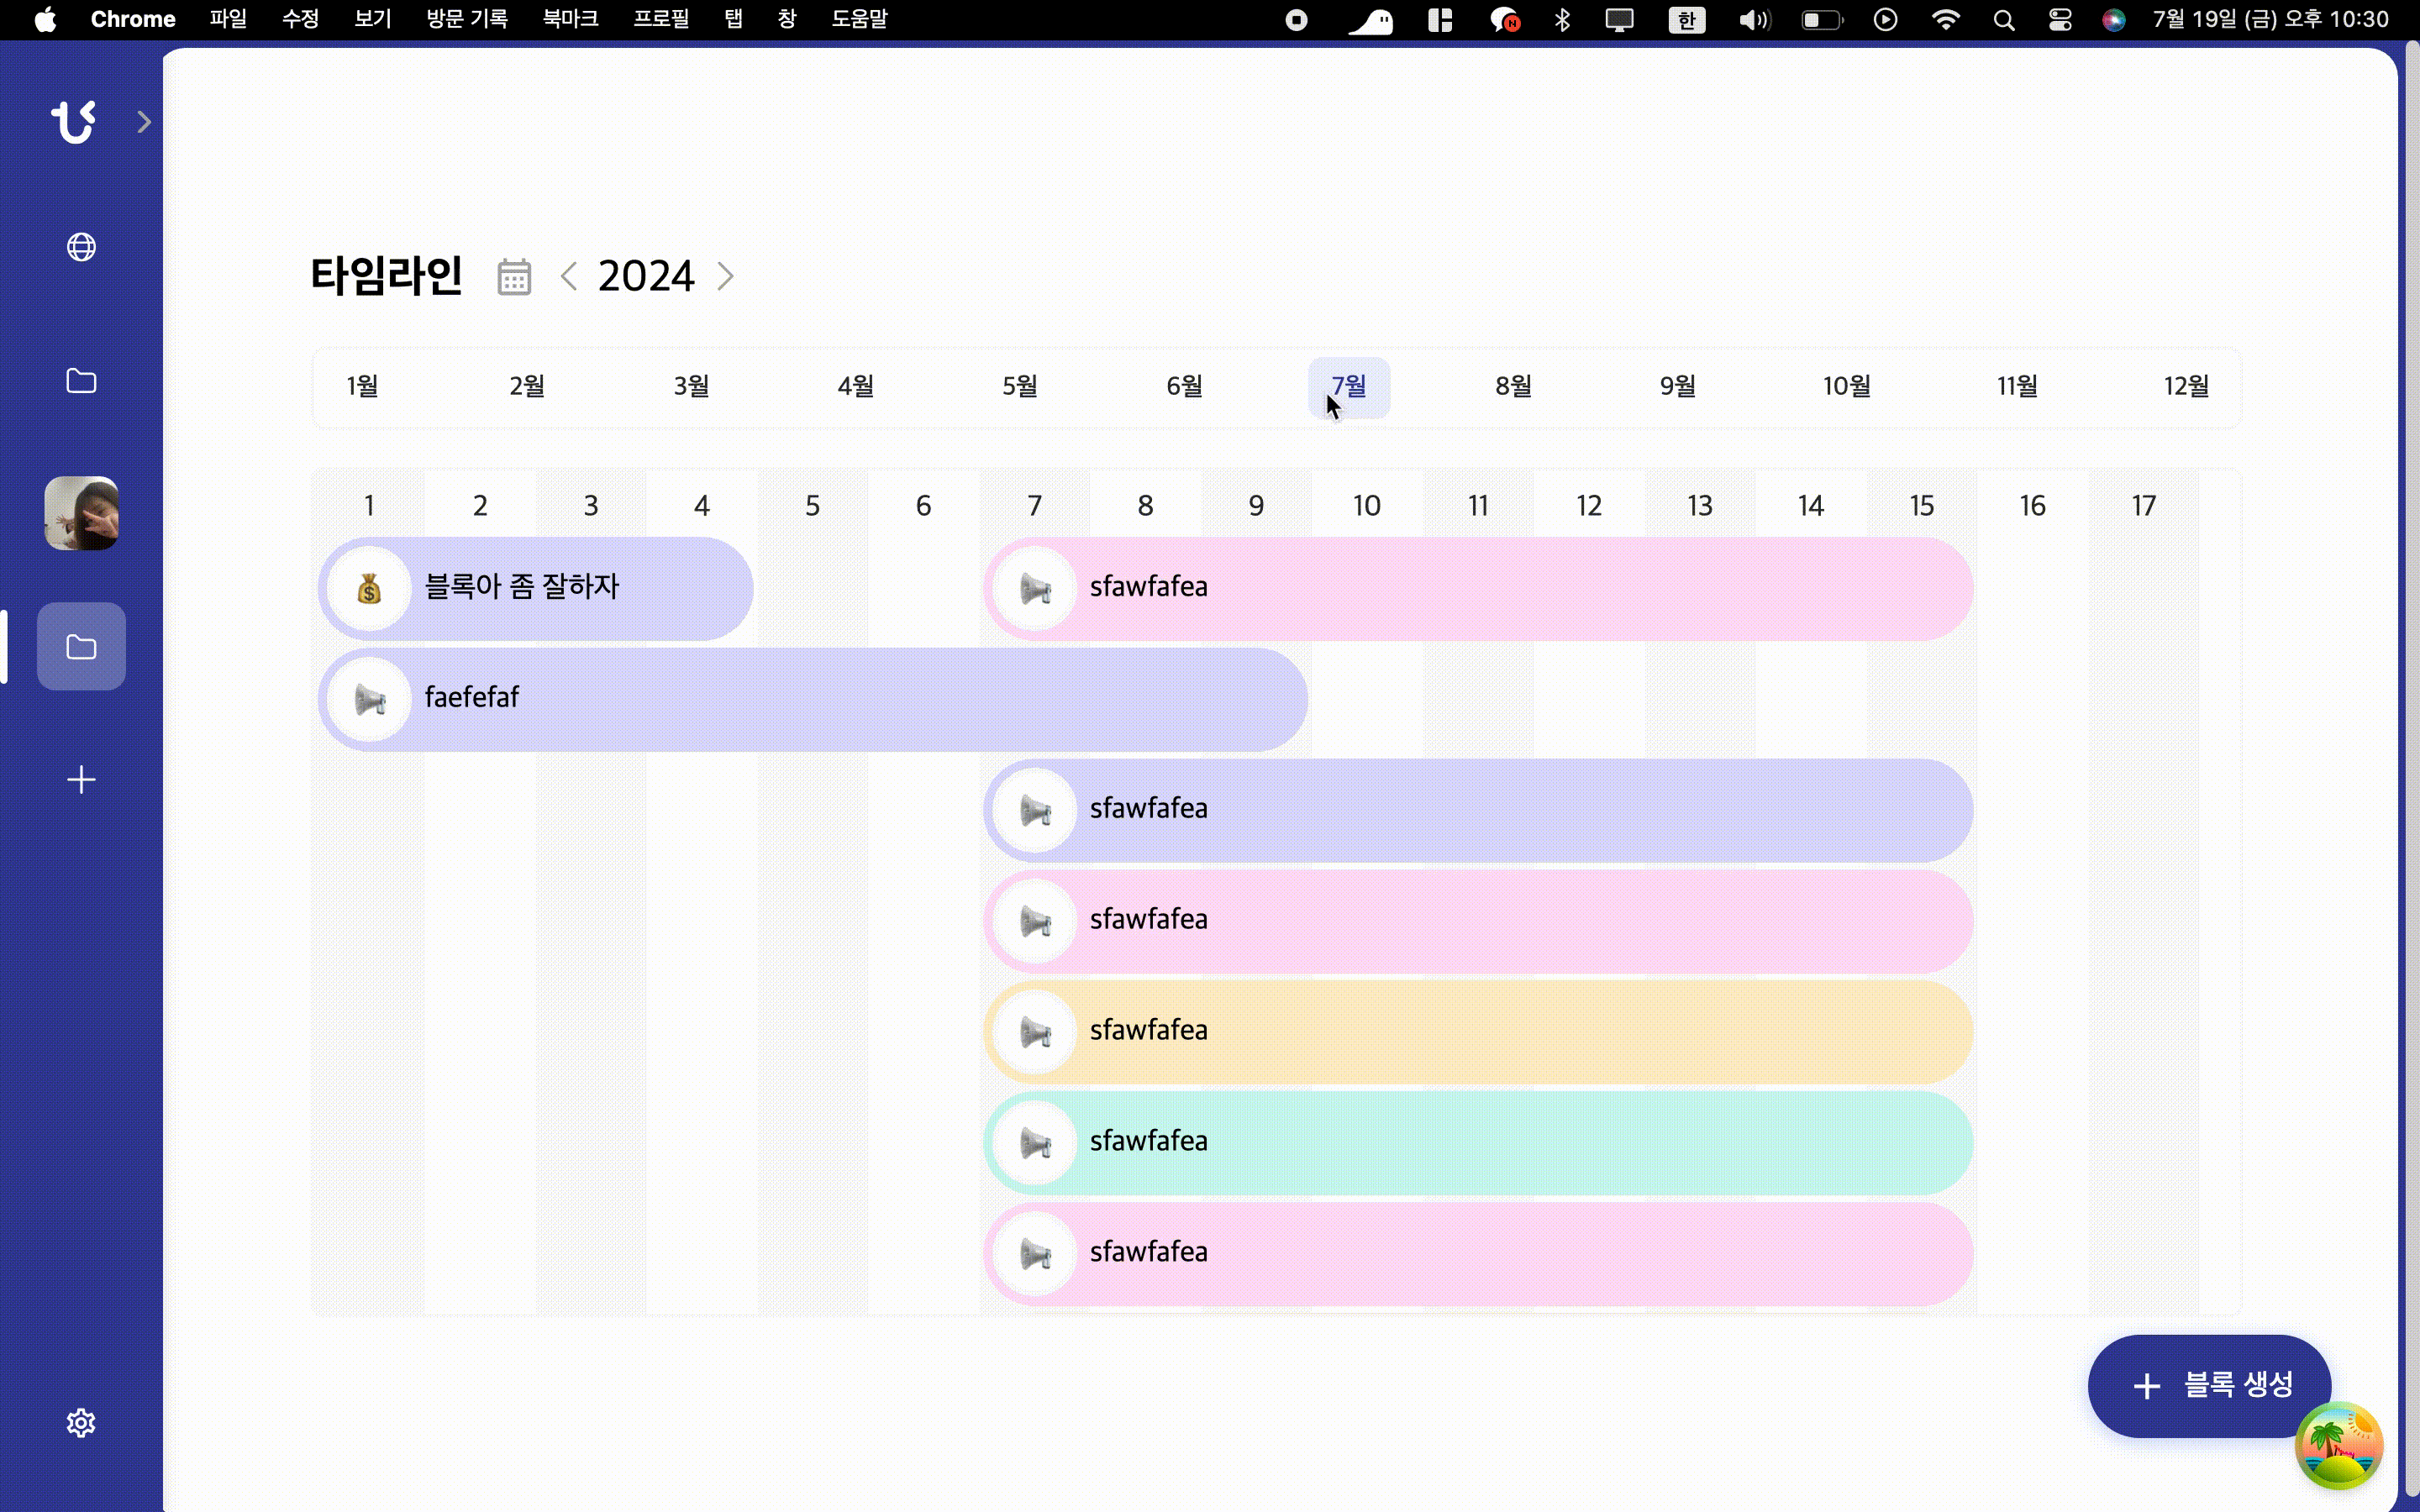Click the plus icon in sidebar

(81, 780)
